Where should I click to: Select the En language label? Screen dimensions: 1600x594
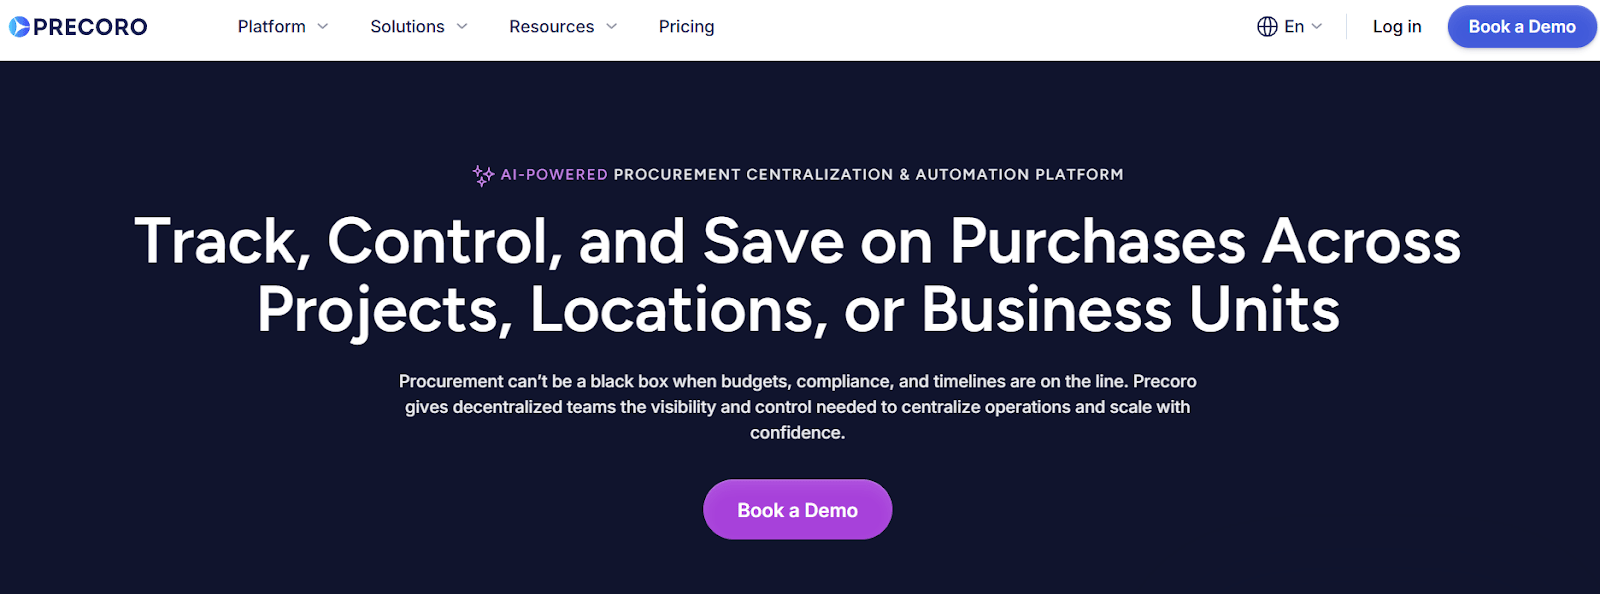click(1294, 27)
